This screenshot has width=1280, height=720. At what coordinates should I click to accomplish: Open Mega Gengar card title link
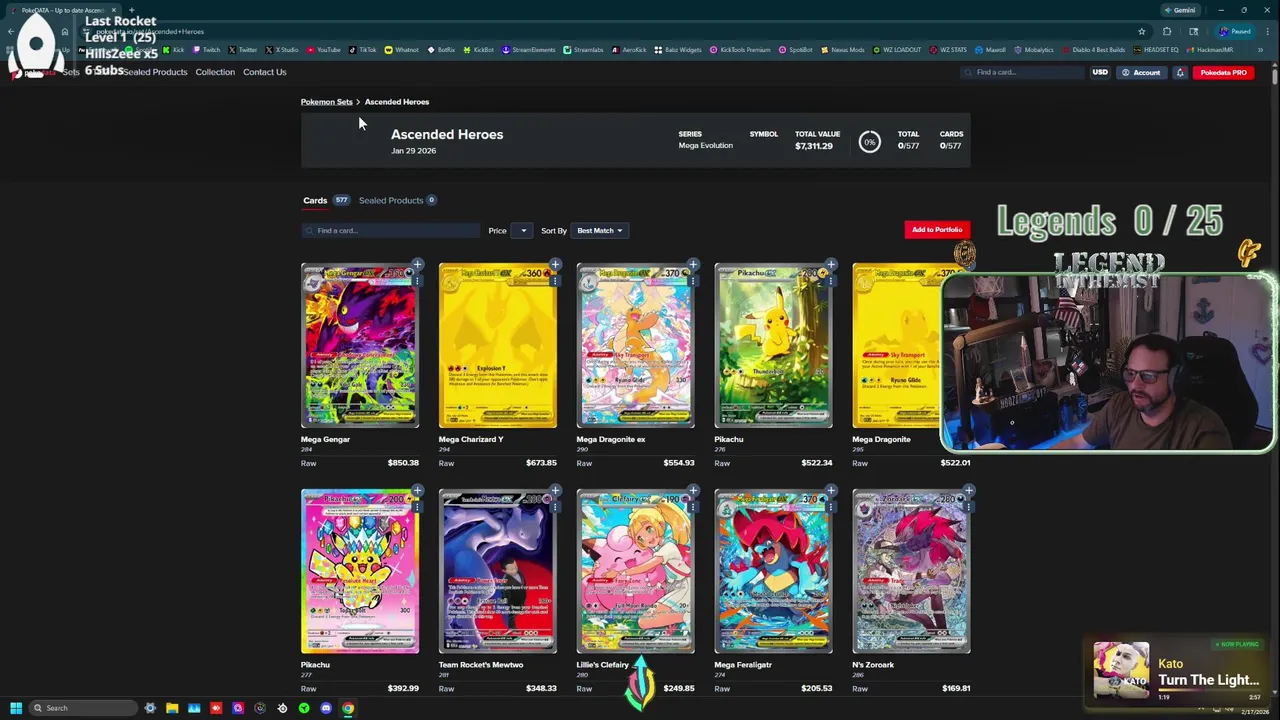[325, 439]
